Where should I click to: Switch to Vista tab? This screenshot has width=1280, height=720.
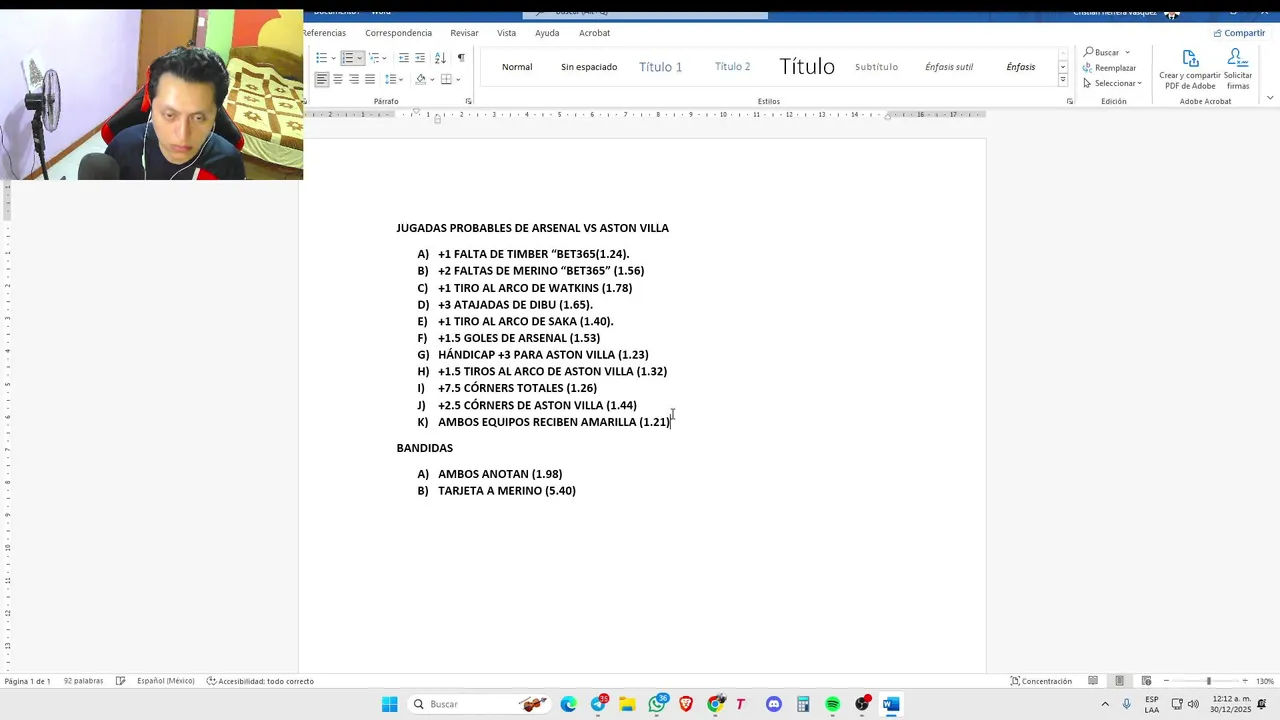pyautogui.click(x=507, y=33)
